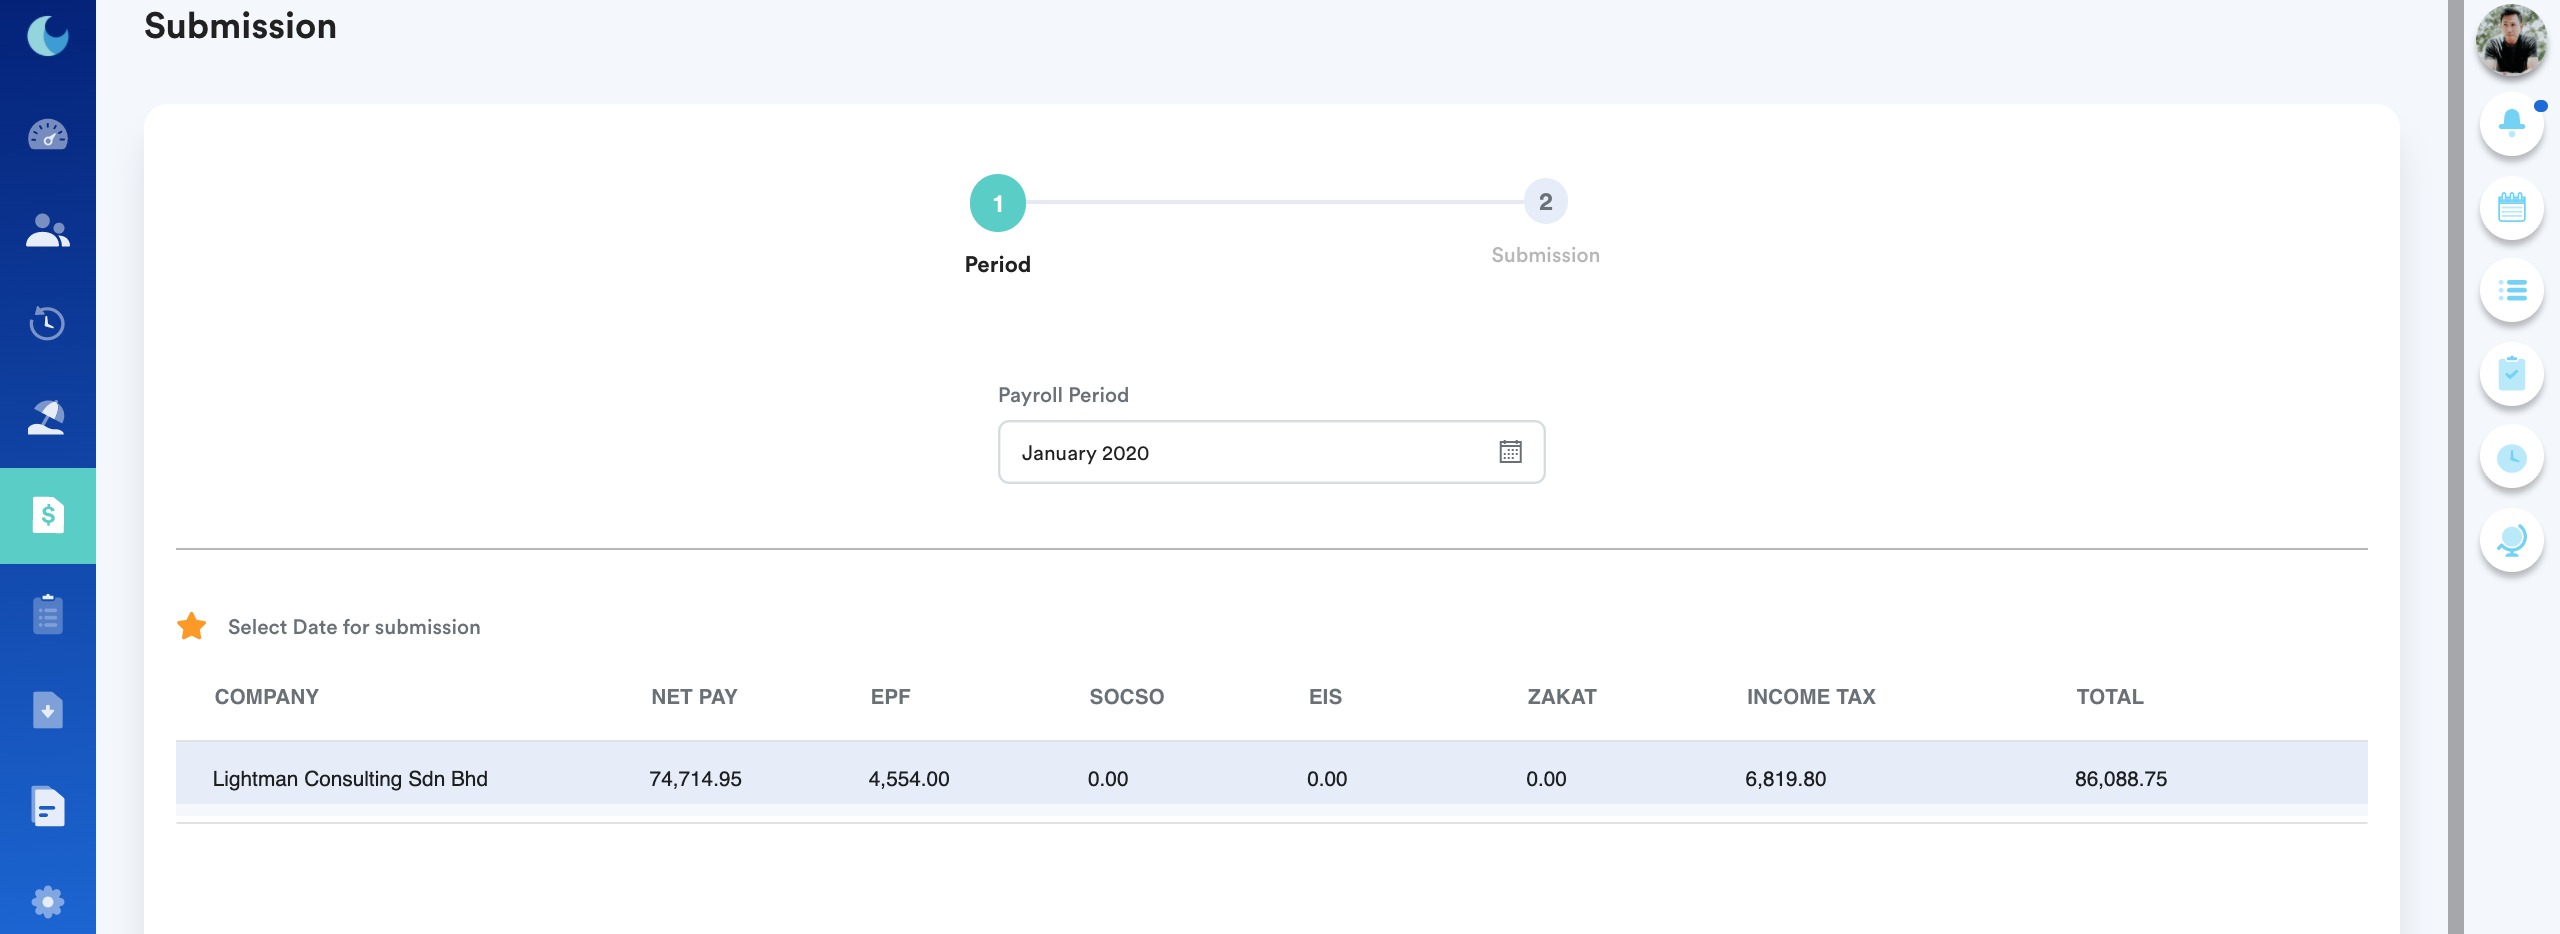Viewport: 2560px width, 934px height.
Task: Open the employees people icon in sidebar
Action: point(47,230)
